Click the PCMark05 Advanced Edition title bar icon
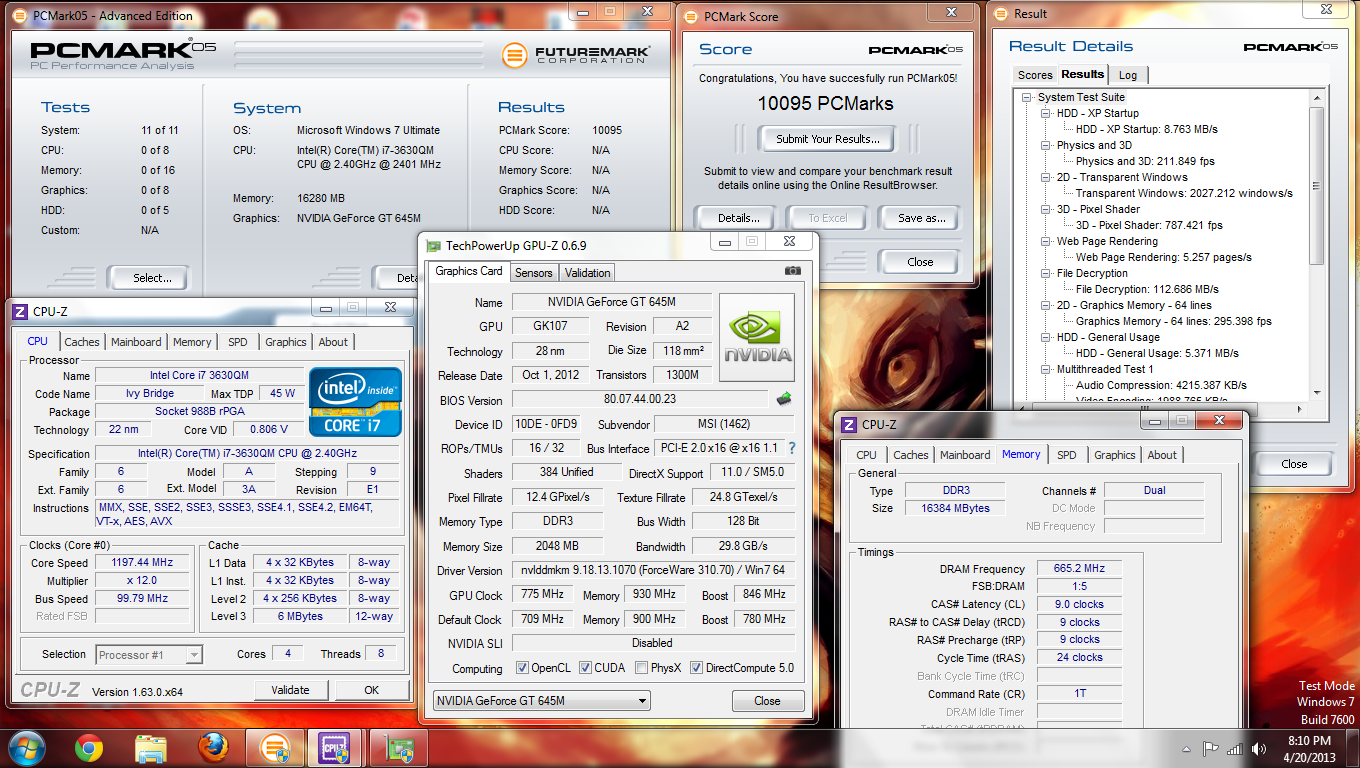1360x768 pixels. pyautogui.click(x=20, y=15)
